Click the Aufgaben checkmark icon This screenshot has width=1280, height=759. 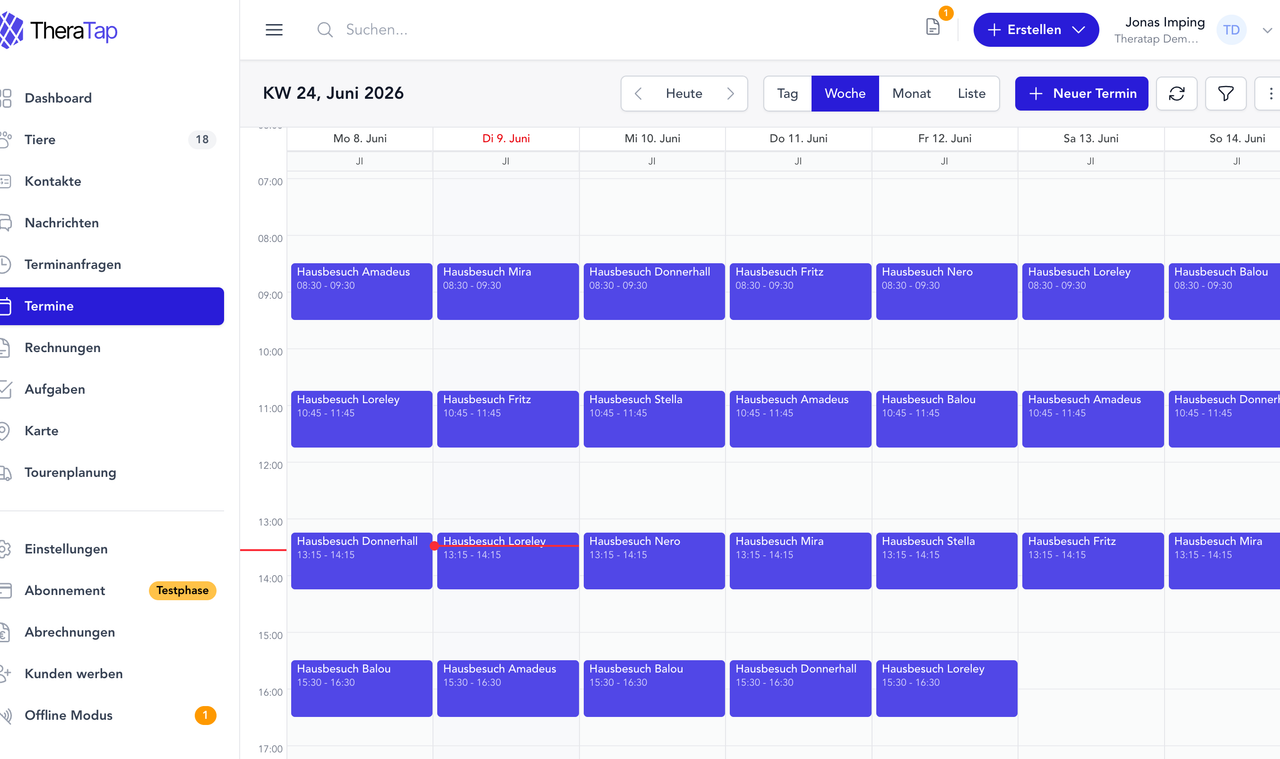(5, 390)
